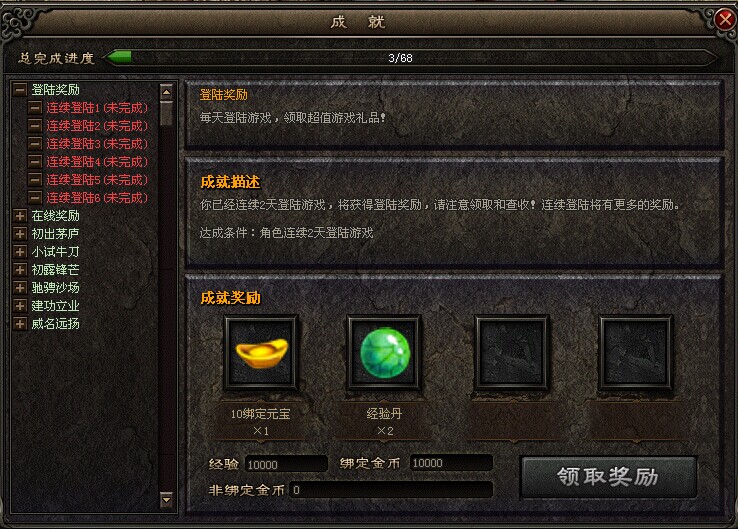Click the 领取奖励 claim button

click(608, 477)
